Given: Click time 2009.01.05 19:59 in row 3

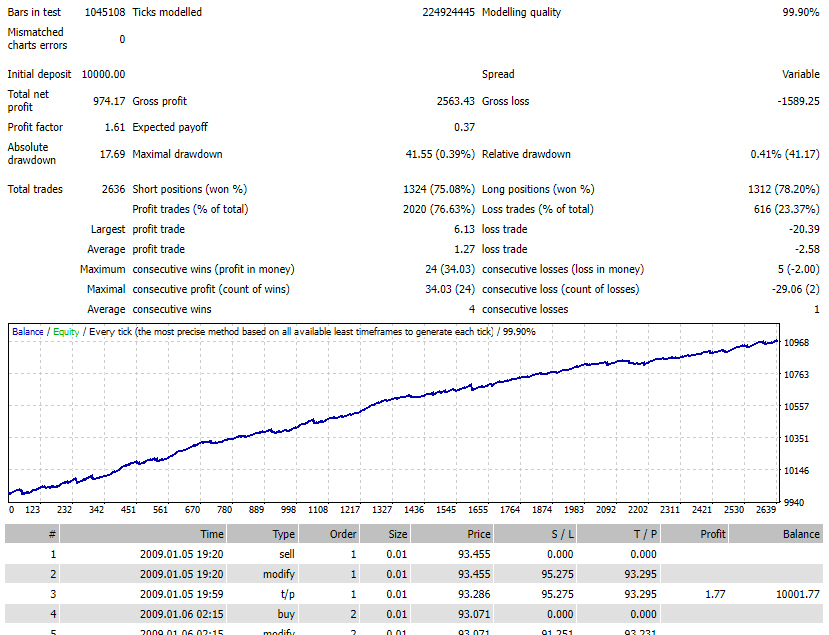Looking at the screenshot, I should pyautogui.click(x=181, y=594).
